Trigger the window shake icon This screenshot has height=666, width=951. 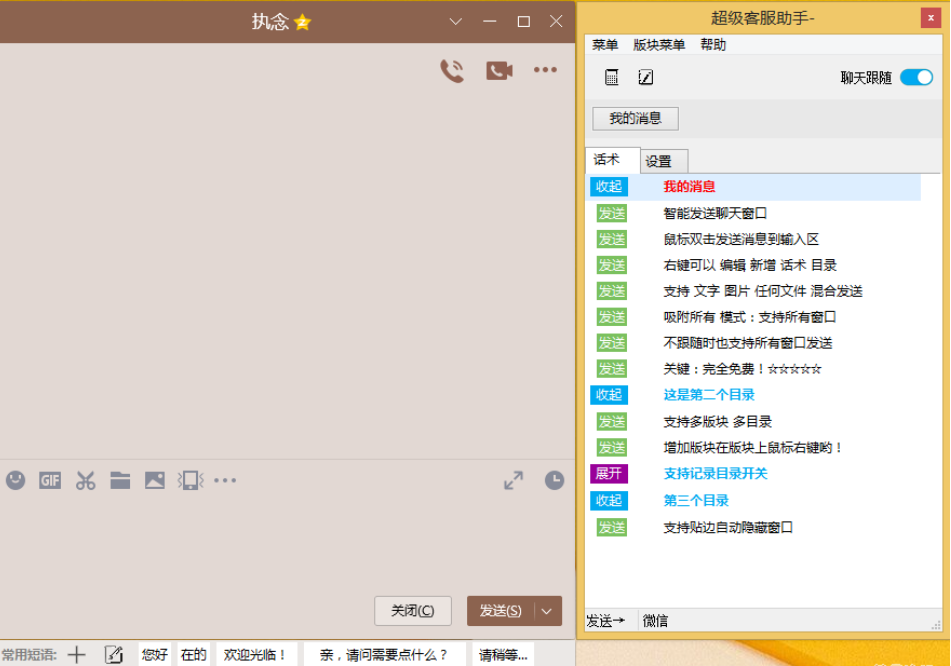click(x=189, y=480)
